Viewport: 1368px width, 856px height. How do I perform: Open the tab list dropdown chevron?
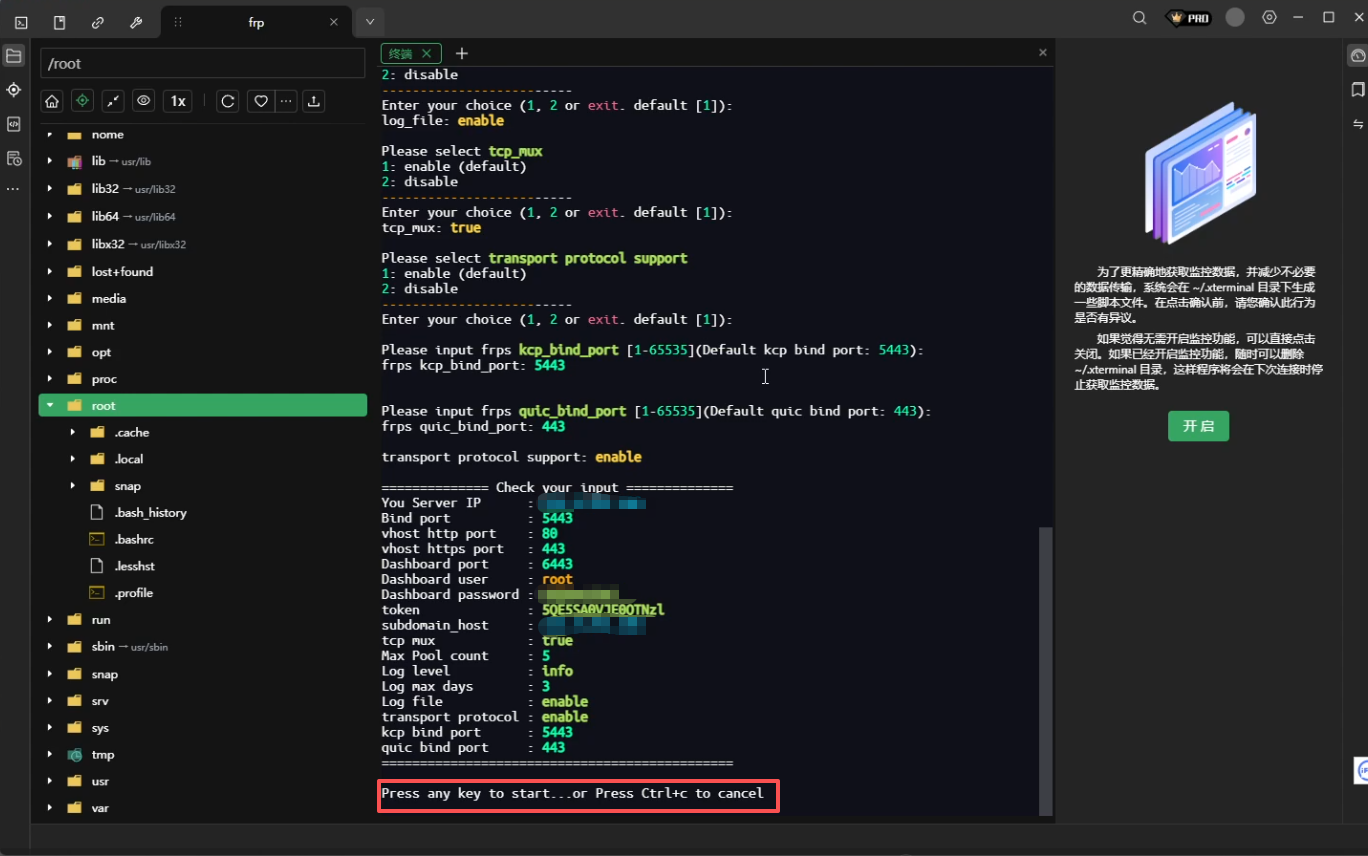pyautogui.click(x=370, y=22)
